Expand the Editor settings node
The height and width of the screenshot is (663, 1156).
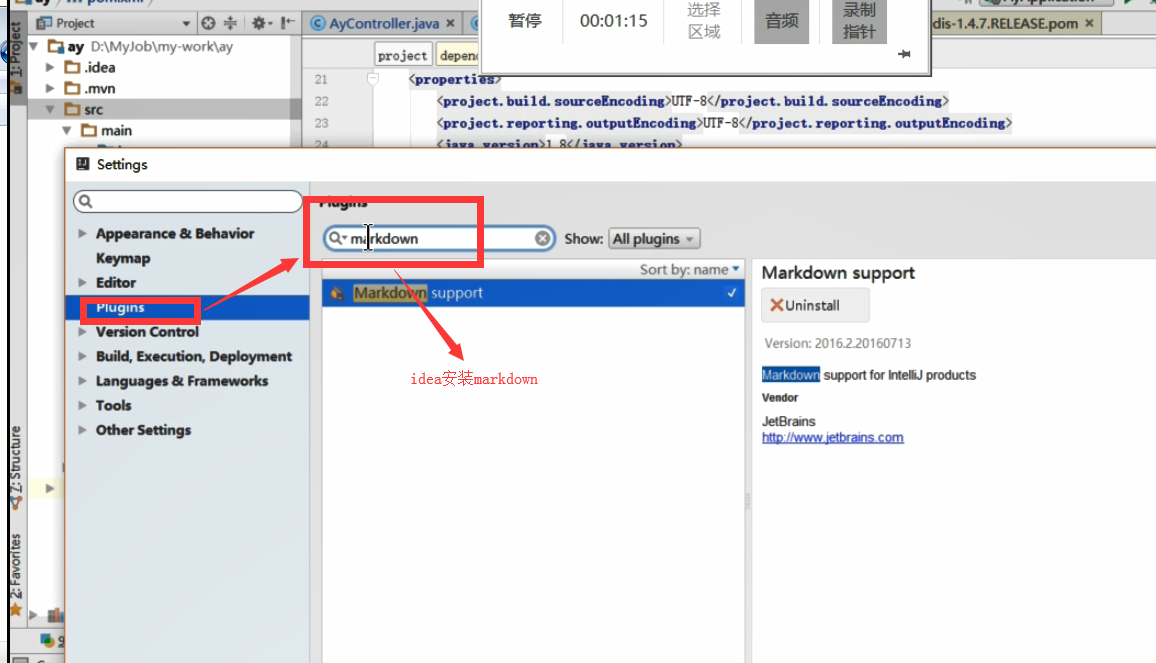pos(83,282)
